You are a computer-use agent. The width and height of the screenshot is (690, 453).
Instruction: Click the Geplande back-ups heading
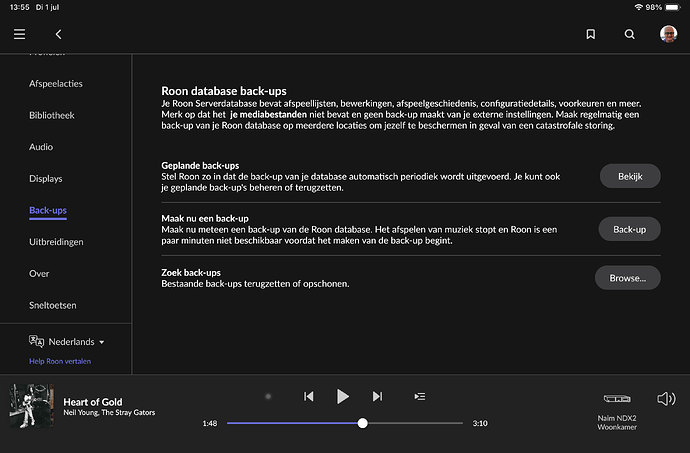tap(200, 166)
